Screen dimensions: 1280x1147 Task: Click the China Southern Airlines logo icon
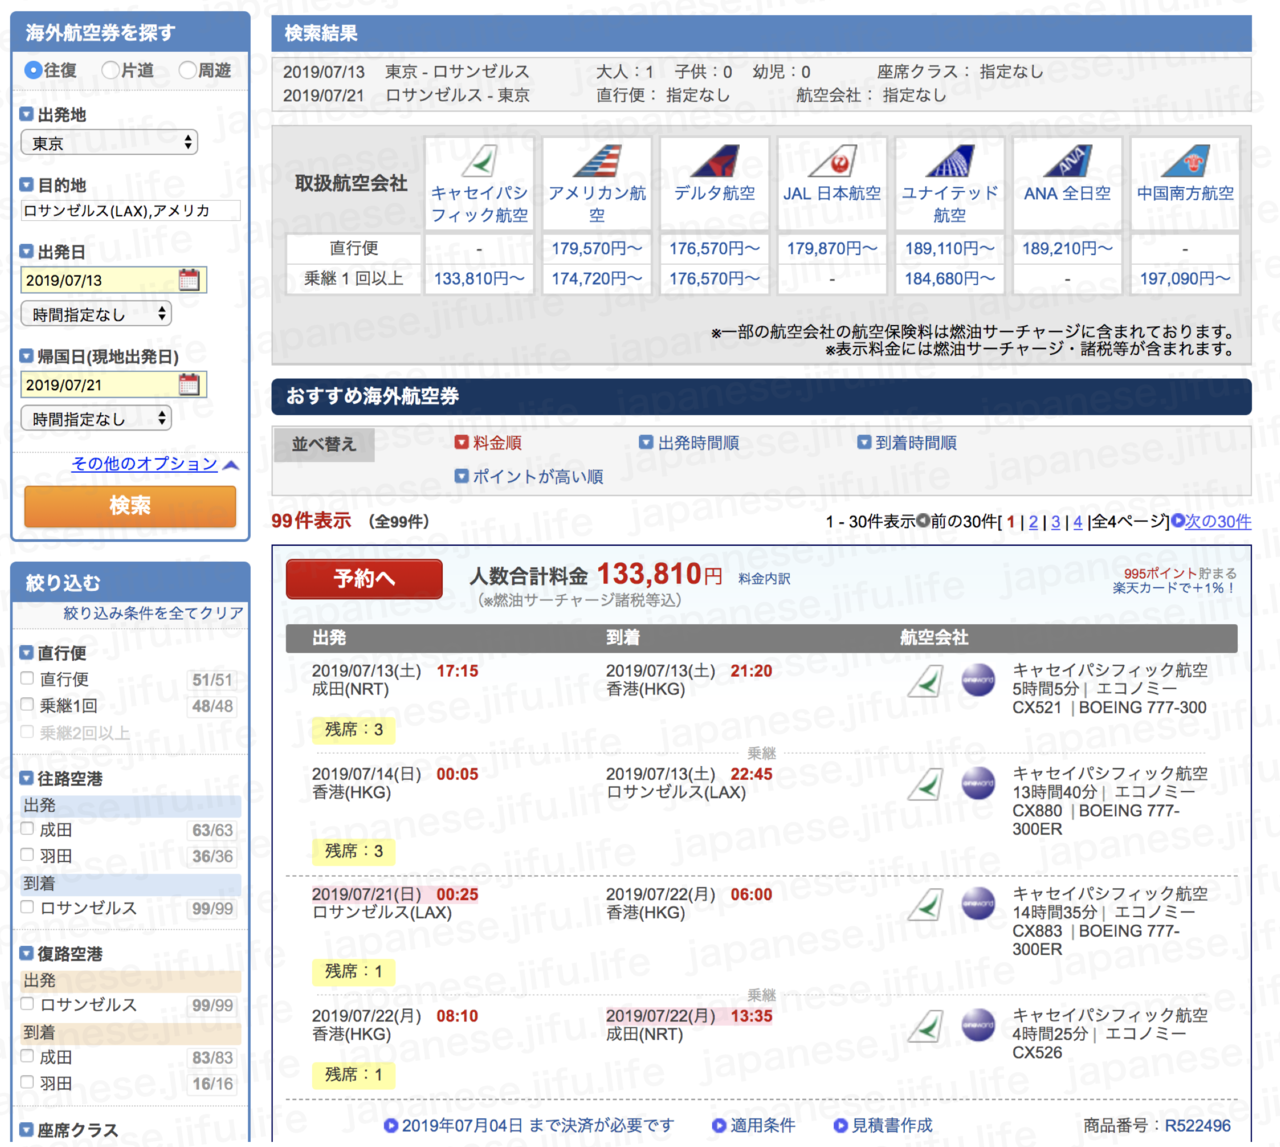pyautogui.click(x=1185, y=160)
